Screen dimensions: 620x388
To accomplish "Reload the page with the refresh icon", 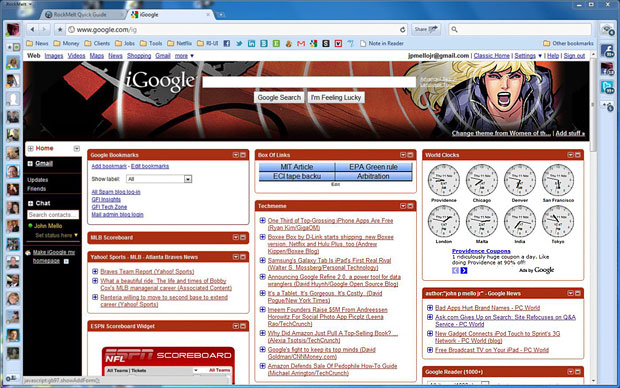I will 403,30.
